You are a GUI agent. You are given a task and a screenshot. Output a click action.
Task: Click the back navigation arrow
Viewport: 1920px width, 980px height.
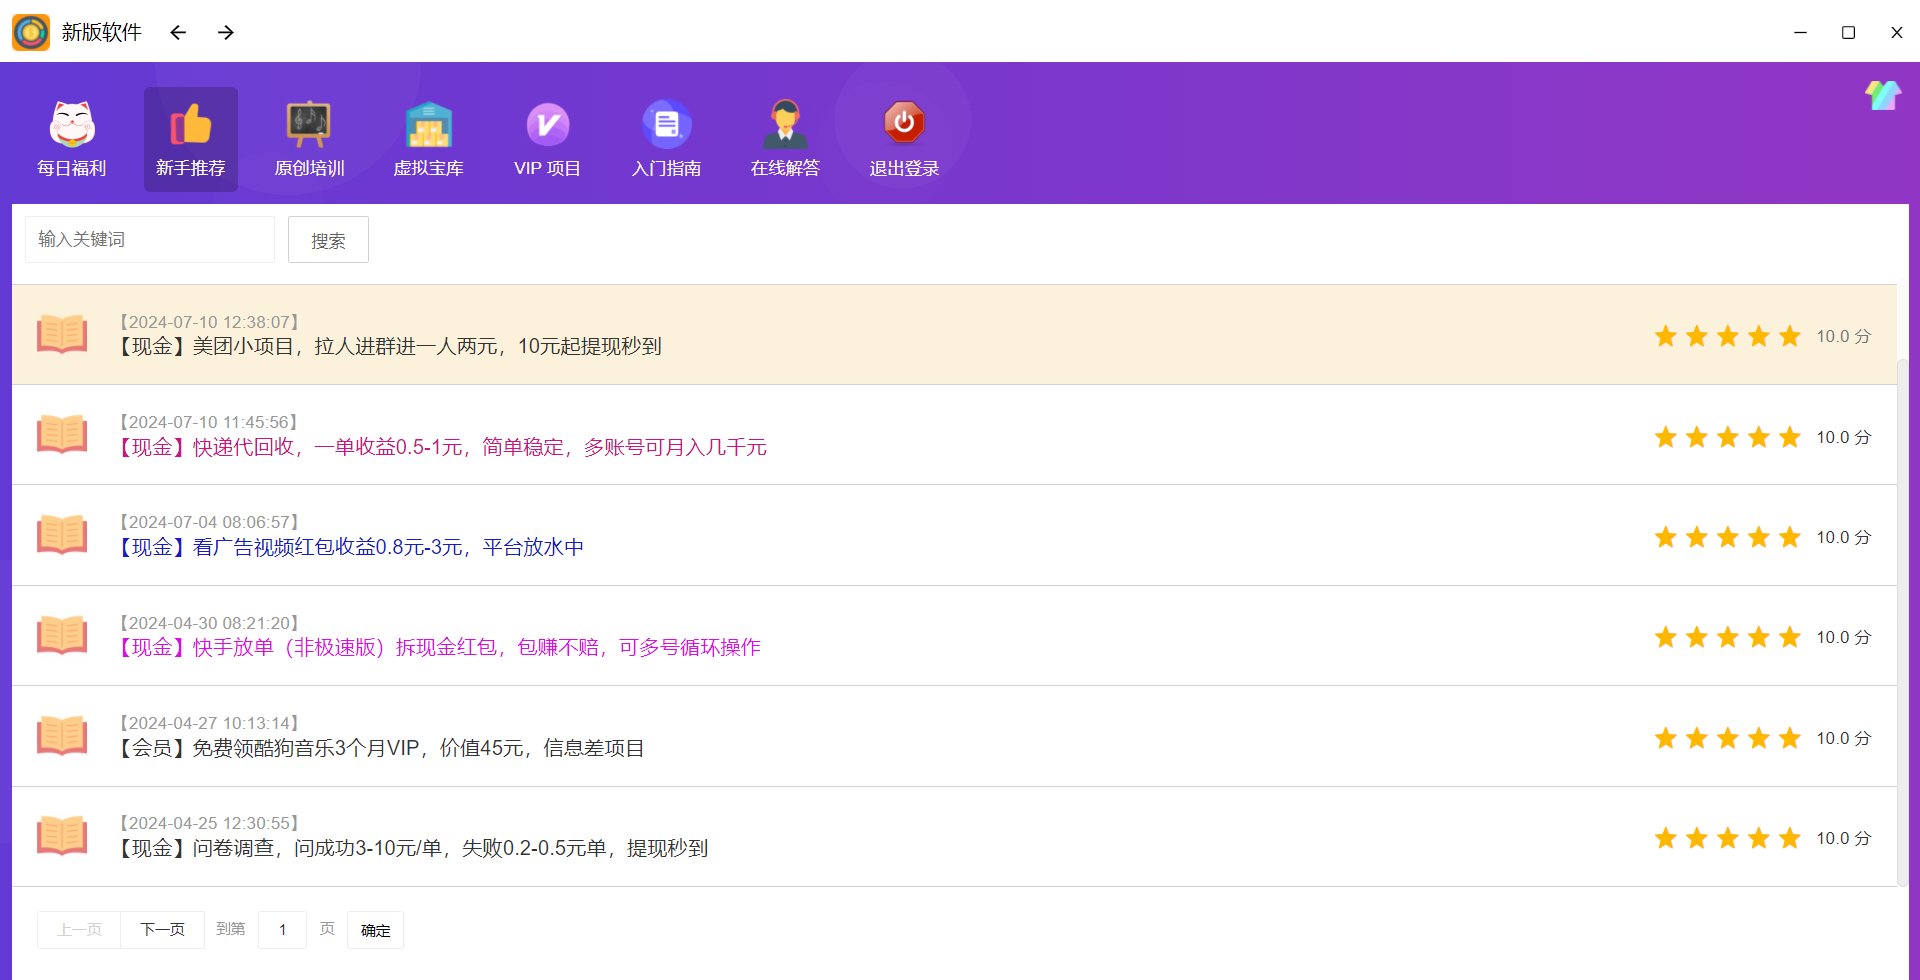click(x=177, y=32)
